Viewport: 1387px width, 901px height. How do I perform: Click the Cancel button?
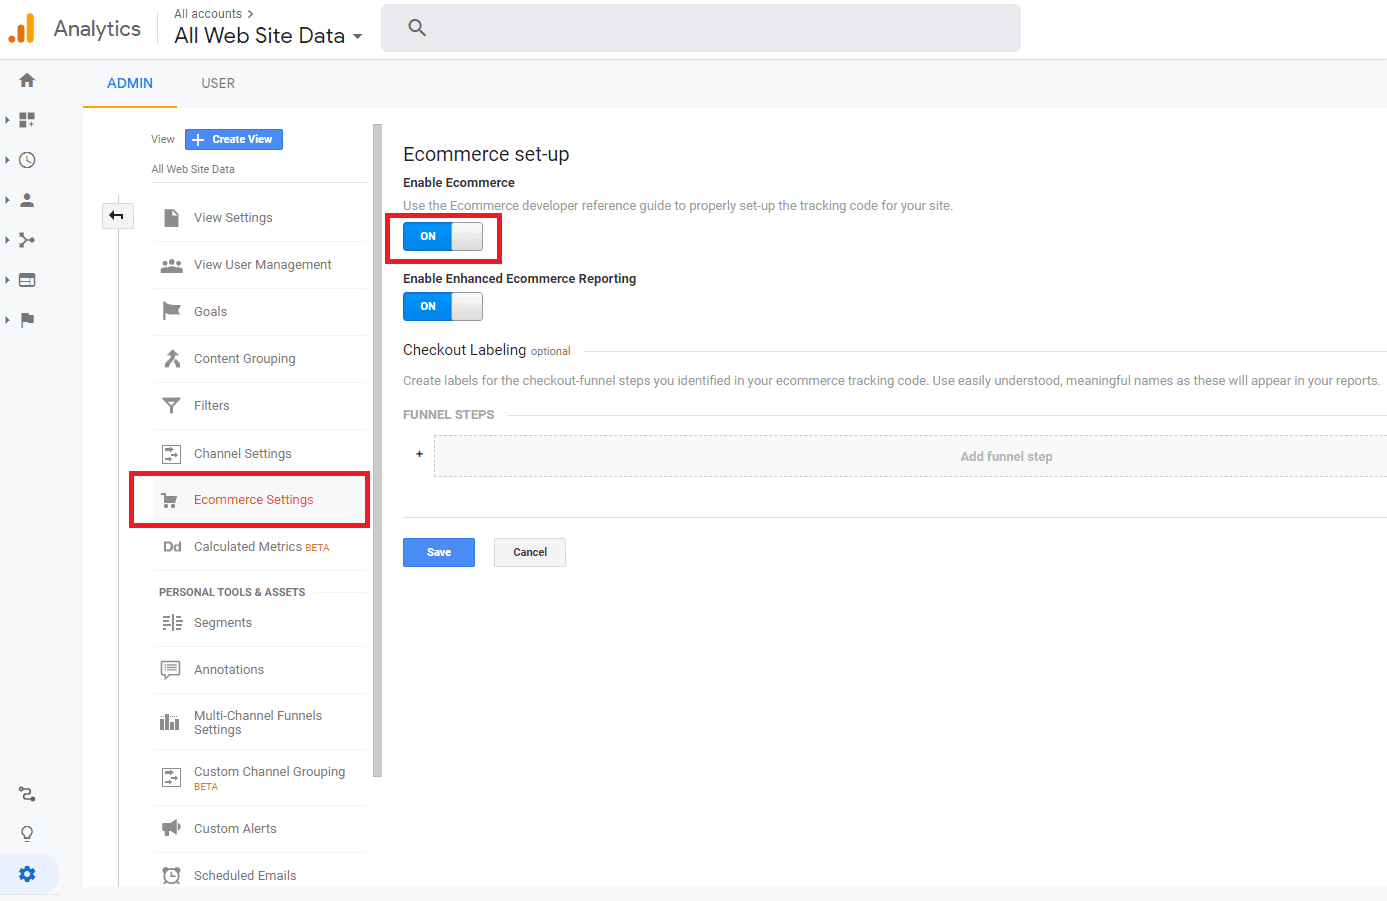(x=530, y=552)
